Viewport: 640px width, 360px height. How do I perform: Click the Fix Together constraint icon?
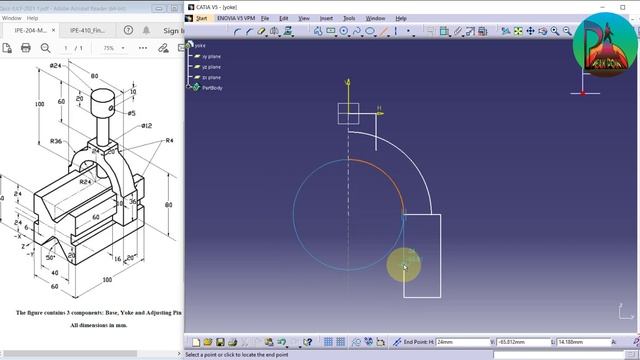458,31
